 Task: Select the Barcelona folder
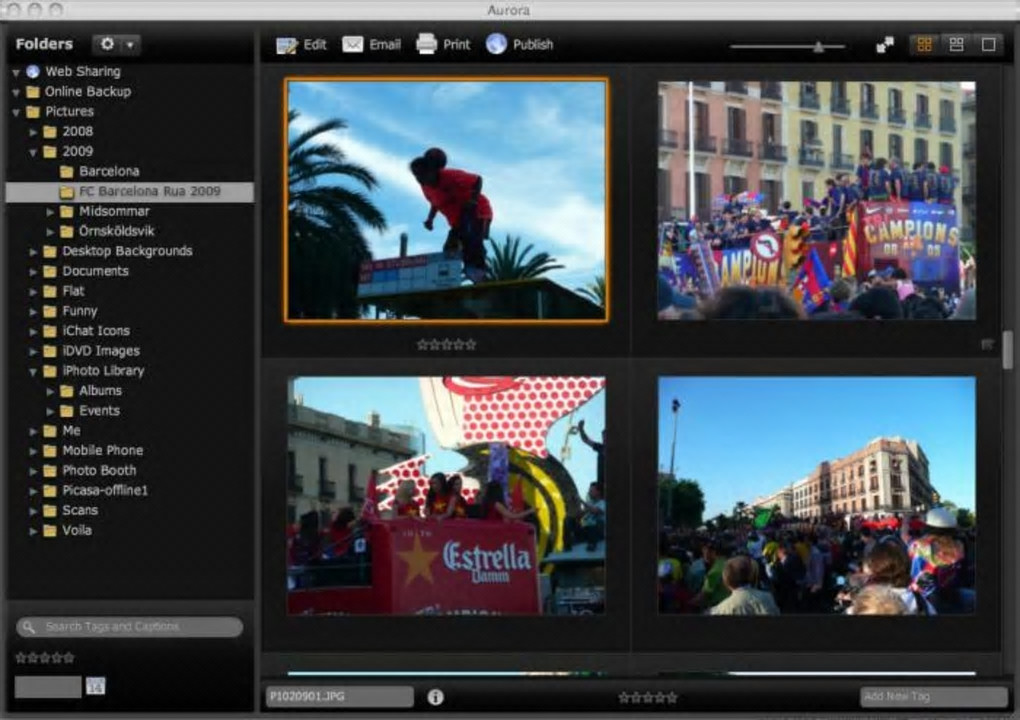coord(109,171)
